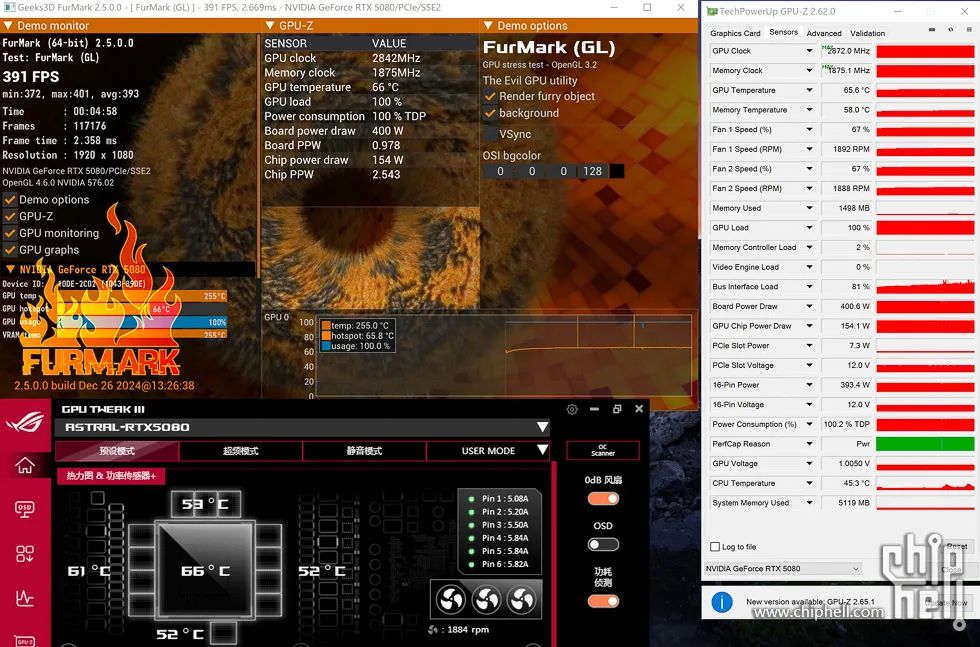This screenshot has height=647, width=980.
Task: Switch to the Graphics Card tab
Action: pos(735,33)
